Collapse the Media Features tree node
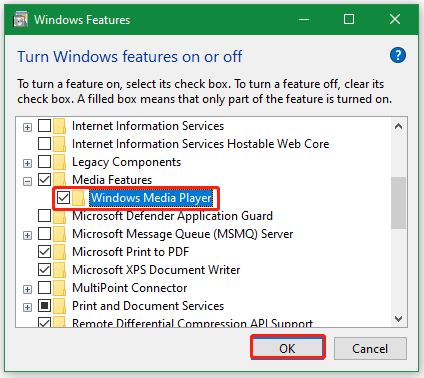424x378 pixels. (27, 181)
